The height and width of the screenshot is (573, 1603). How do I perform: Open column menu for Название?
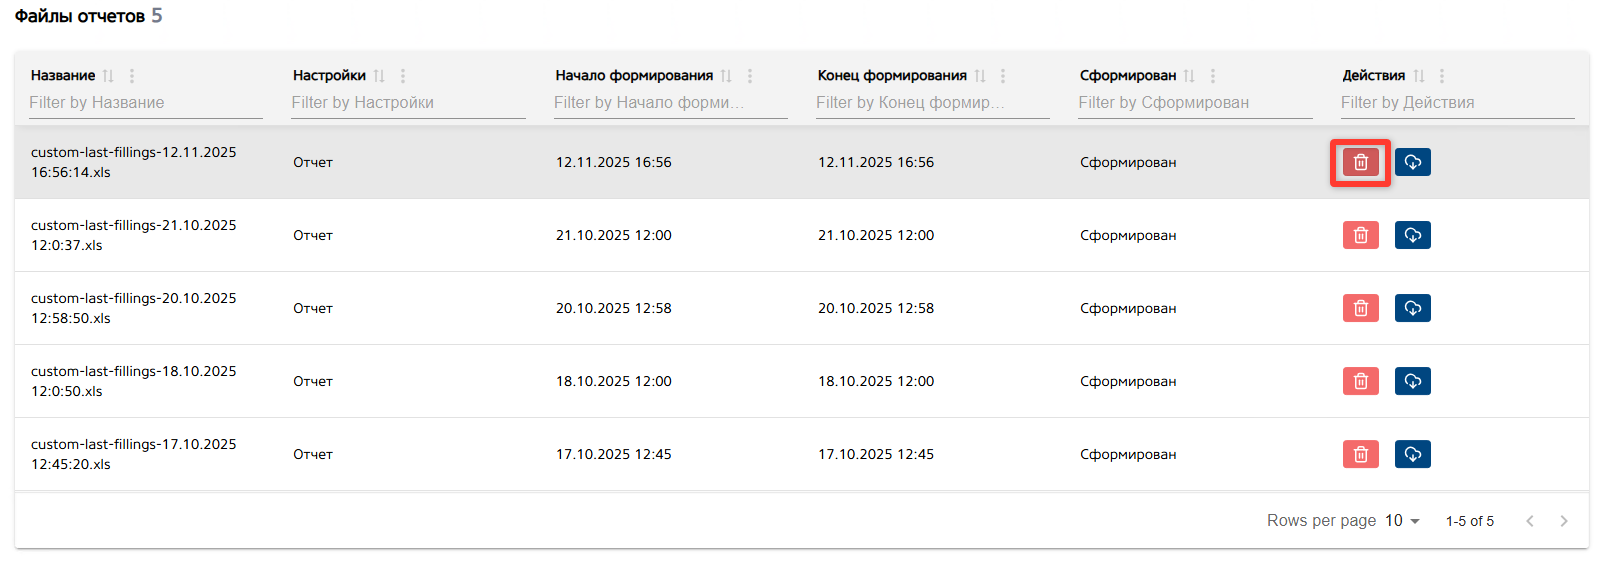point(132,76)
